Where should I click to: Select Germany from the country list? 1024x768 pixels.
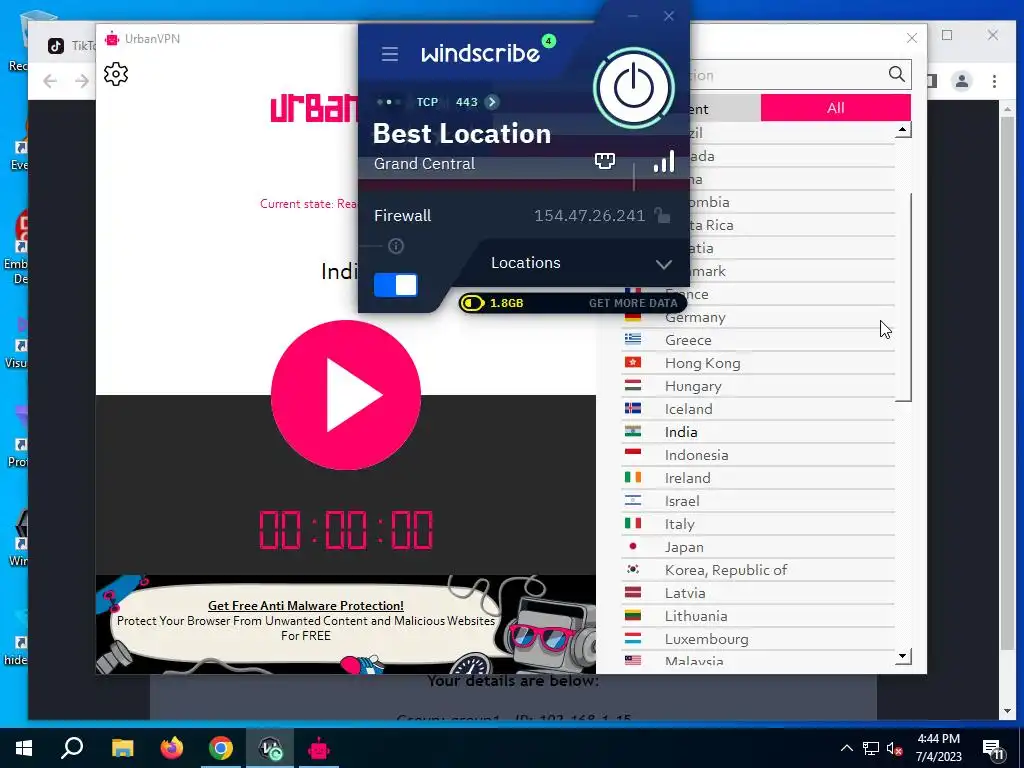758,317
